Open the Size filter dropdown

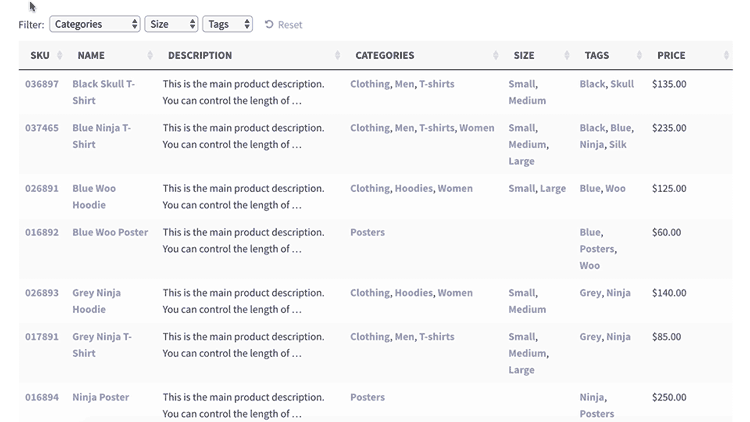[x=171, y=24]
